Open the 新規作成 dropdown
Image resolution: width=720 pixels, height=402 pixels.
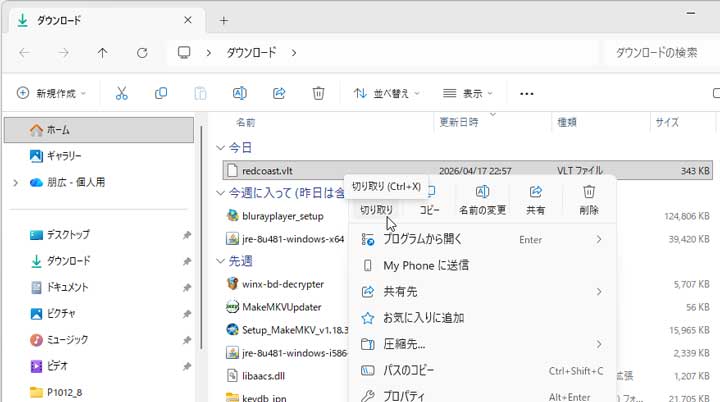pos(51,93)
